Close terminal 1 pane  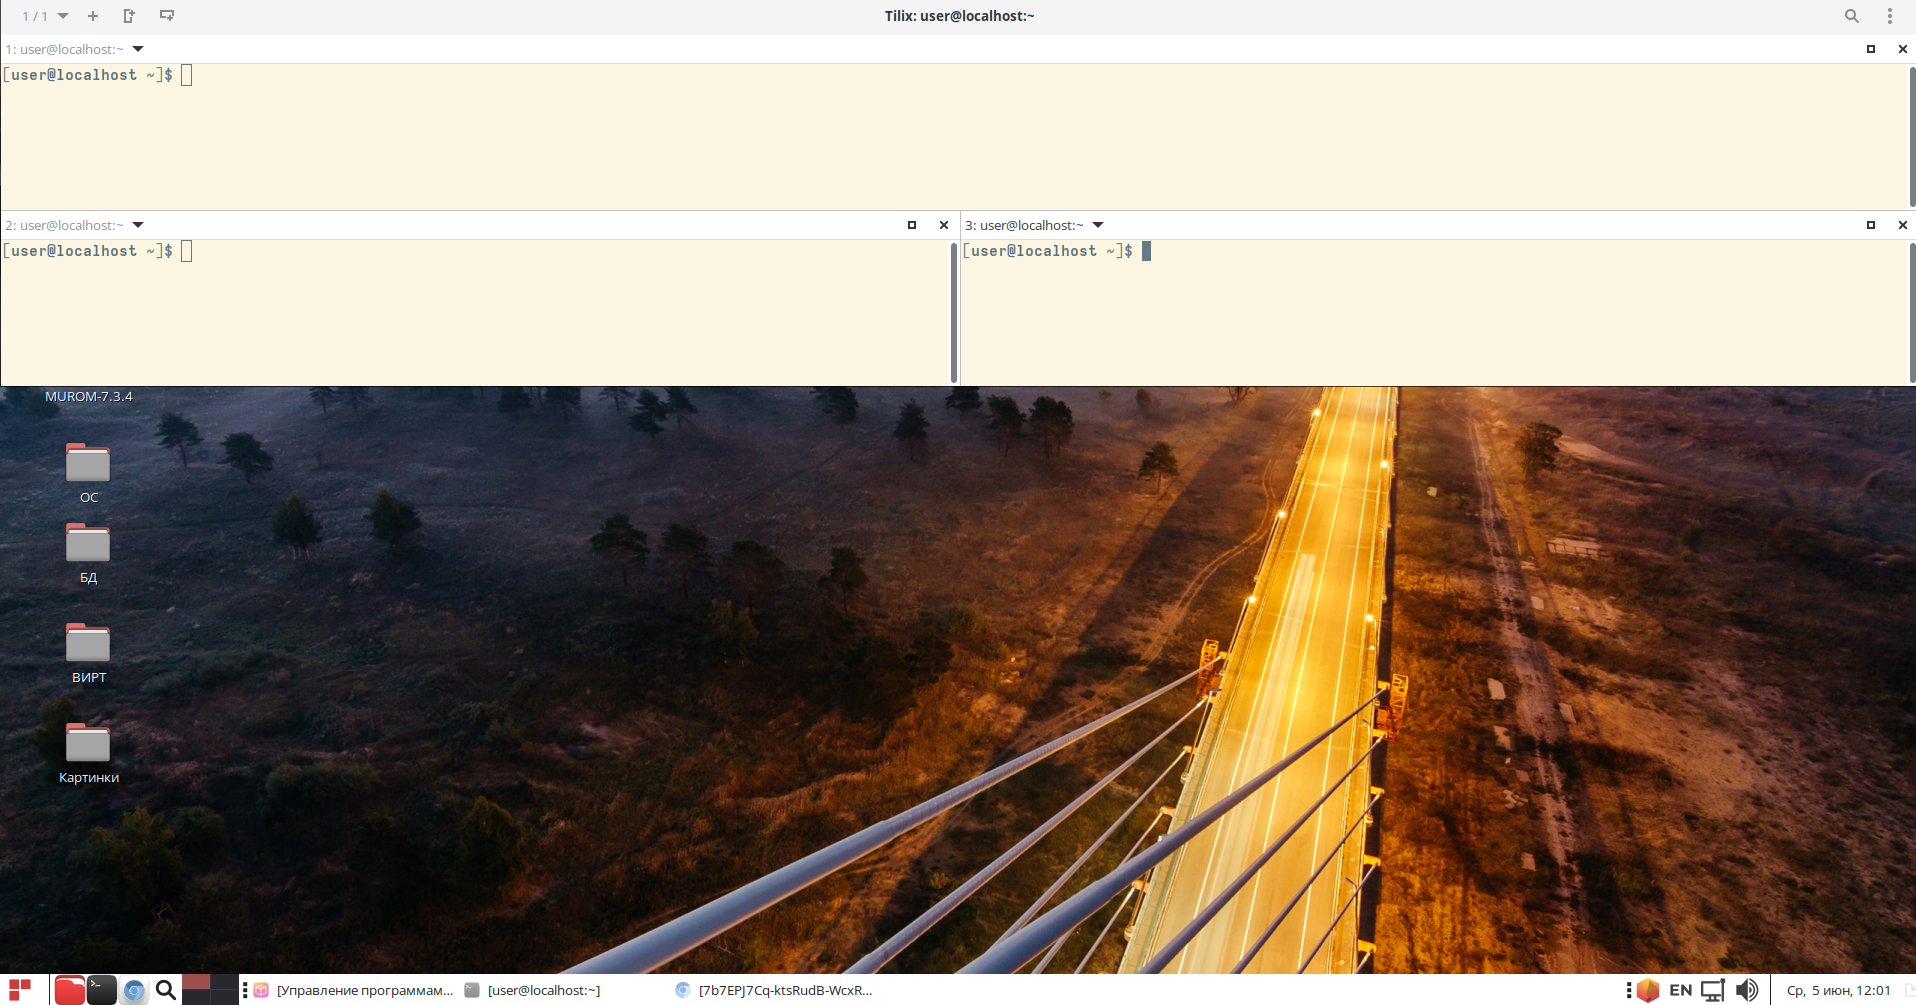tap(1903, 49)
